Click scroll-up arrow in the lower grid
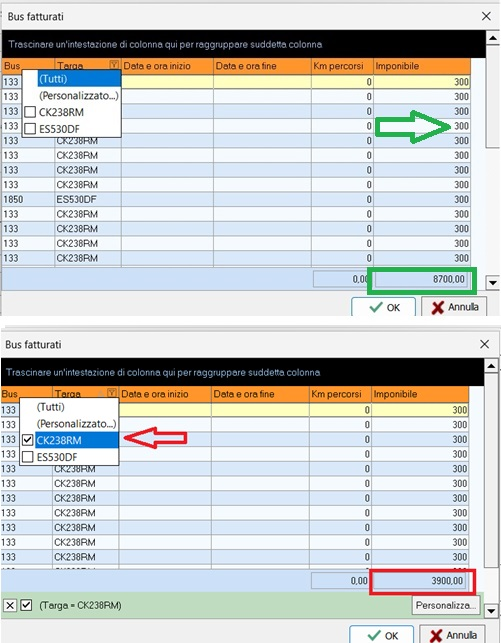The image size is (501, 643). (491, 366)
